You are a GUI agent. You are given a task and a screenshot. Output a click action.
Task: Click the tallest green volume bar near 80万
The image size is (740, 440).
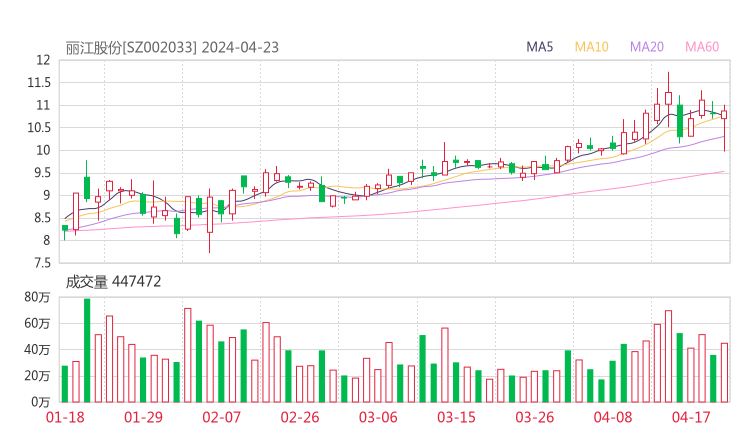[87, 350]
